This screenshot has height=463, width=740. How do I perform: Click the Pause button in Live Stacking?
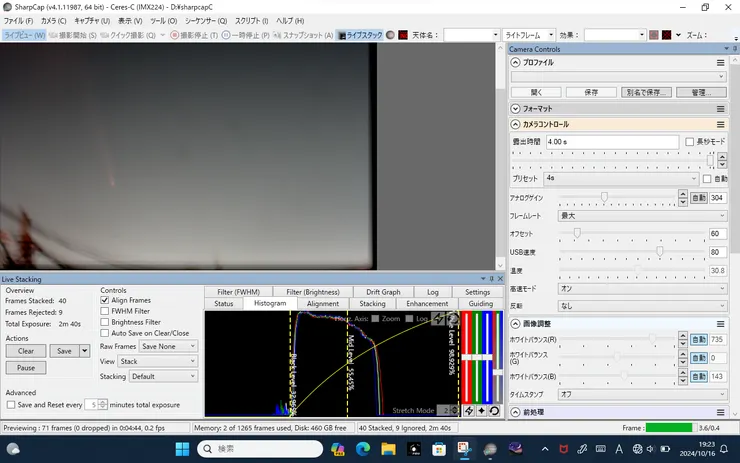click(26, 368)
